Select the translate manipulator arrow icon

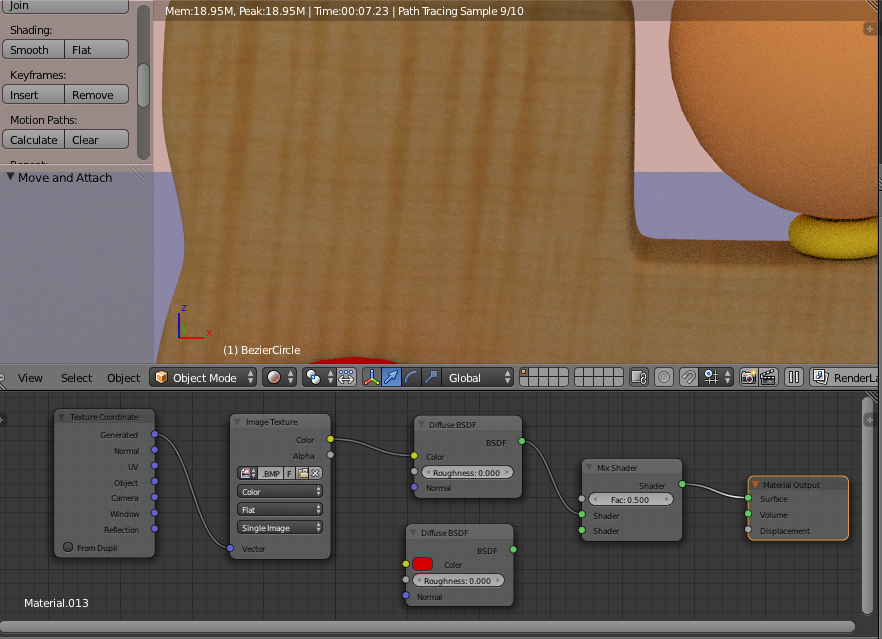click(x=391, y=377)
